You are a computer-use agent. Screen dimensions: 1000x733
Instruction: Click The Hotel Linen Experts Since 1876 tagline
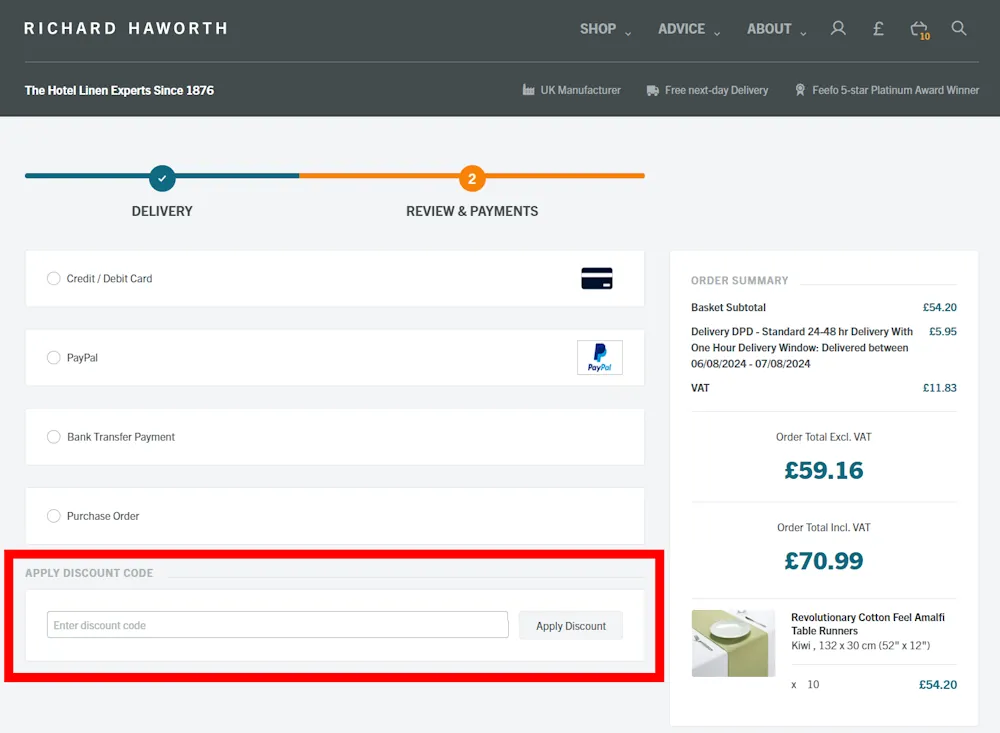tap(119, 91)
